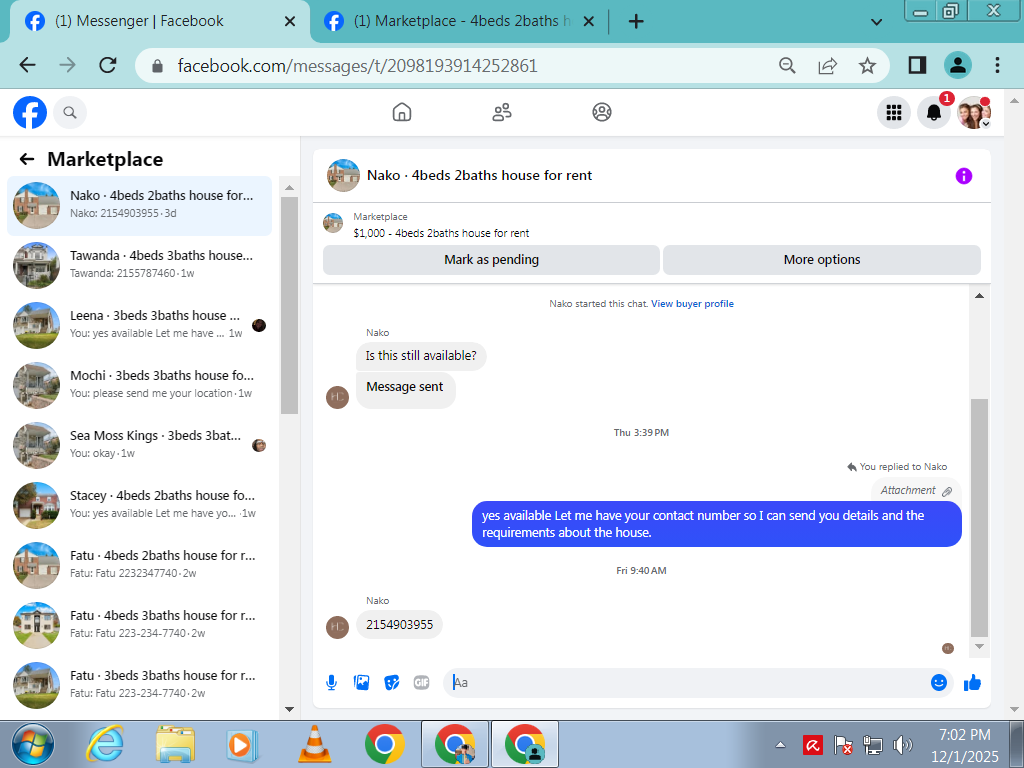Open the Groups icon in top navigation

pyautogui.click(x=601, y=112)
